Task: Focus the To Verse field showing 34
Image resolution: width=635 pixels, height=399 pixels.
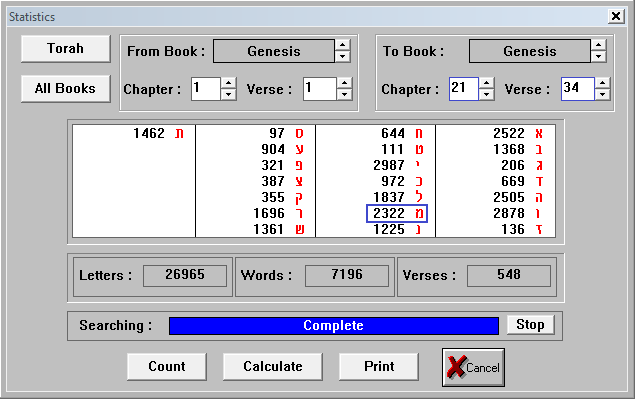Action: 577,89
